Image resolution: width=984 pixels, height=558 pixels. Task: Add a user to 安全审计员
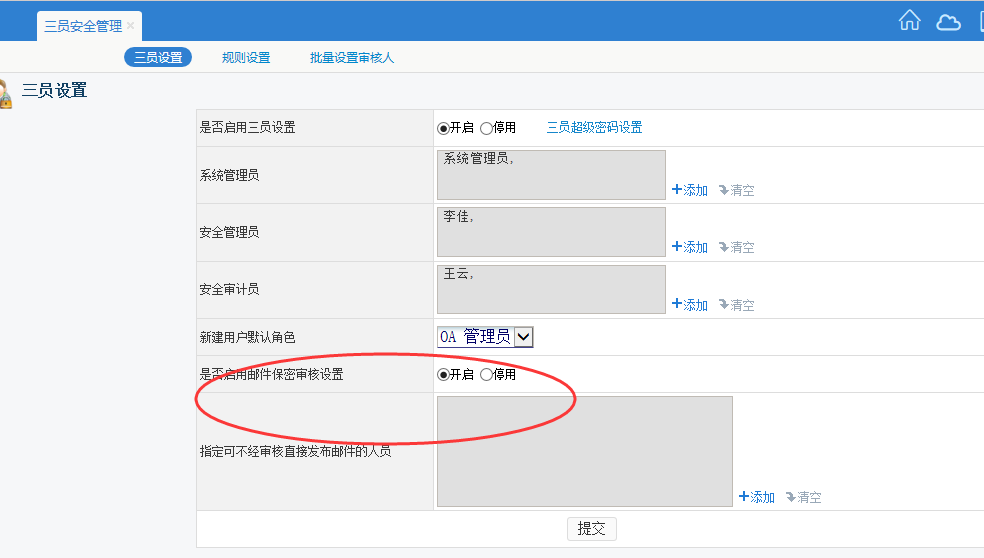pyautogui.click(x=690, y=305)
